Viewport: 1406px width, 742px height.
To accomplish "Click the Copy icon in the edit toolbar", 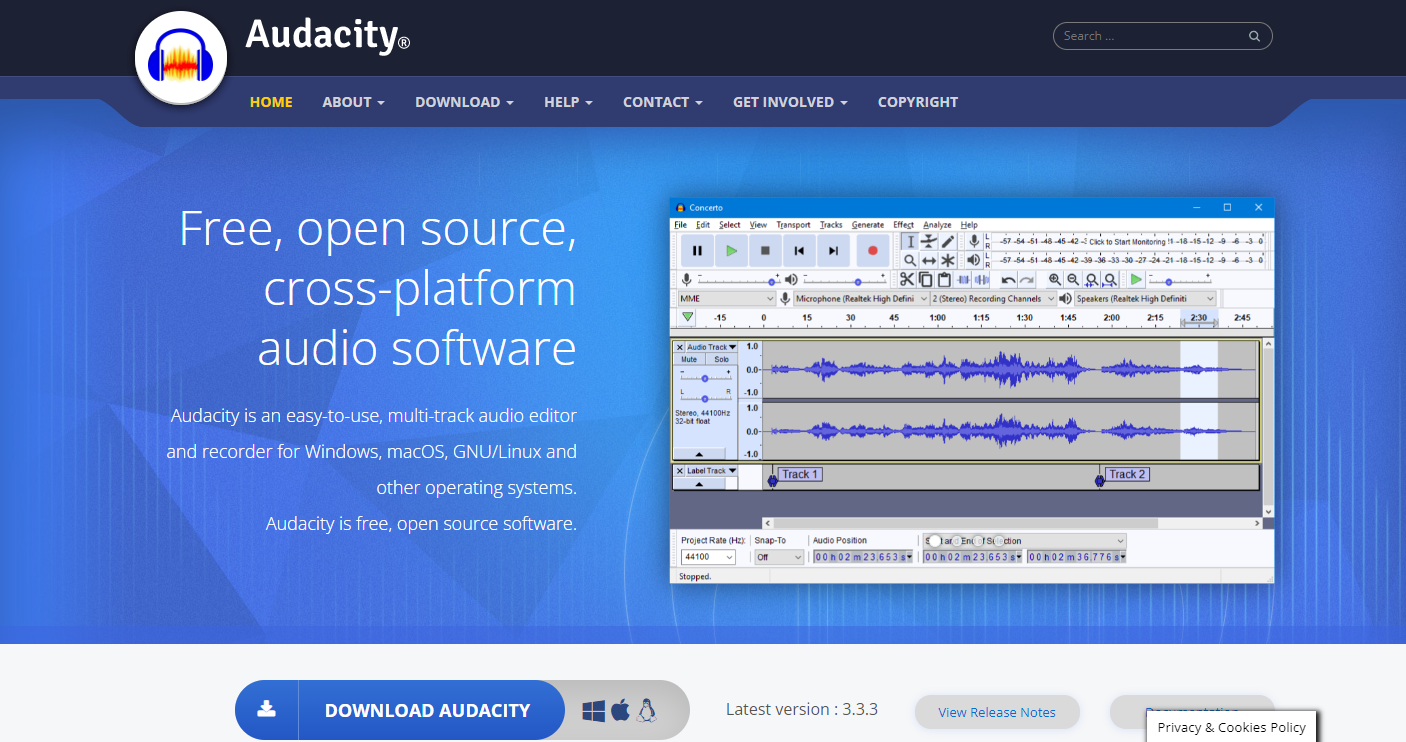I will (x=925, y=280).
